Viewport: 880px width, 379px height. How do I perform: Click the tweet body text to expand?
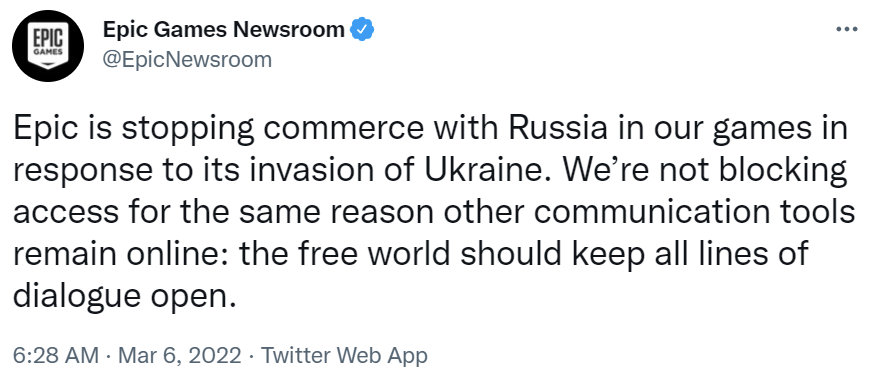433,212
